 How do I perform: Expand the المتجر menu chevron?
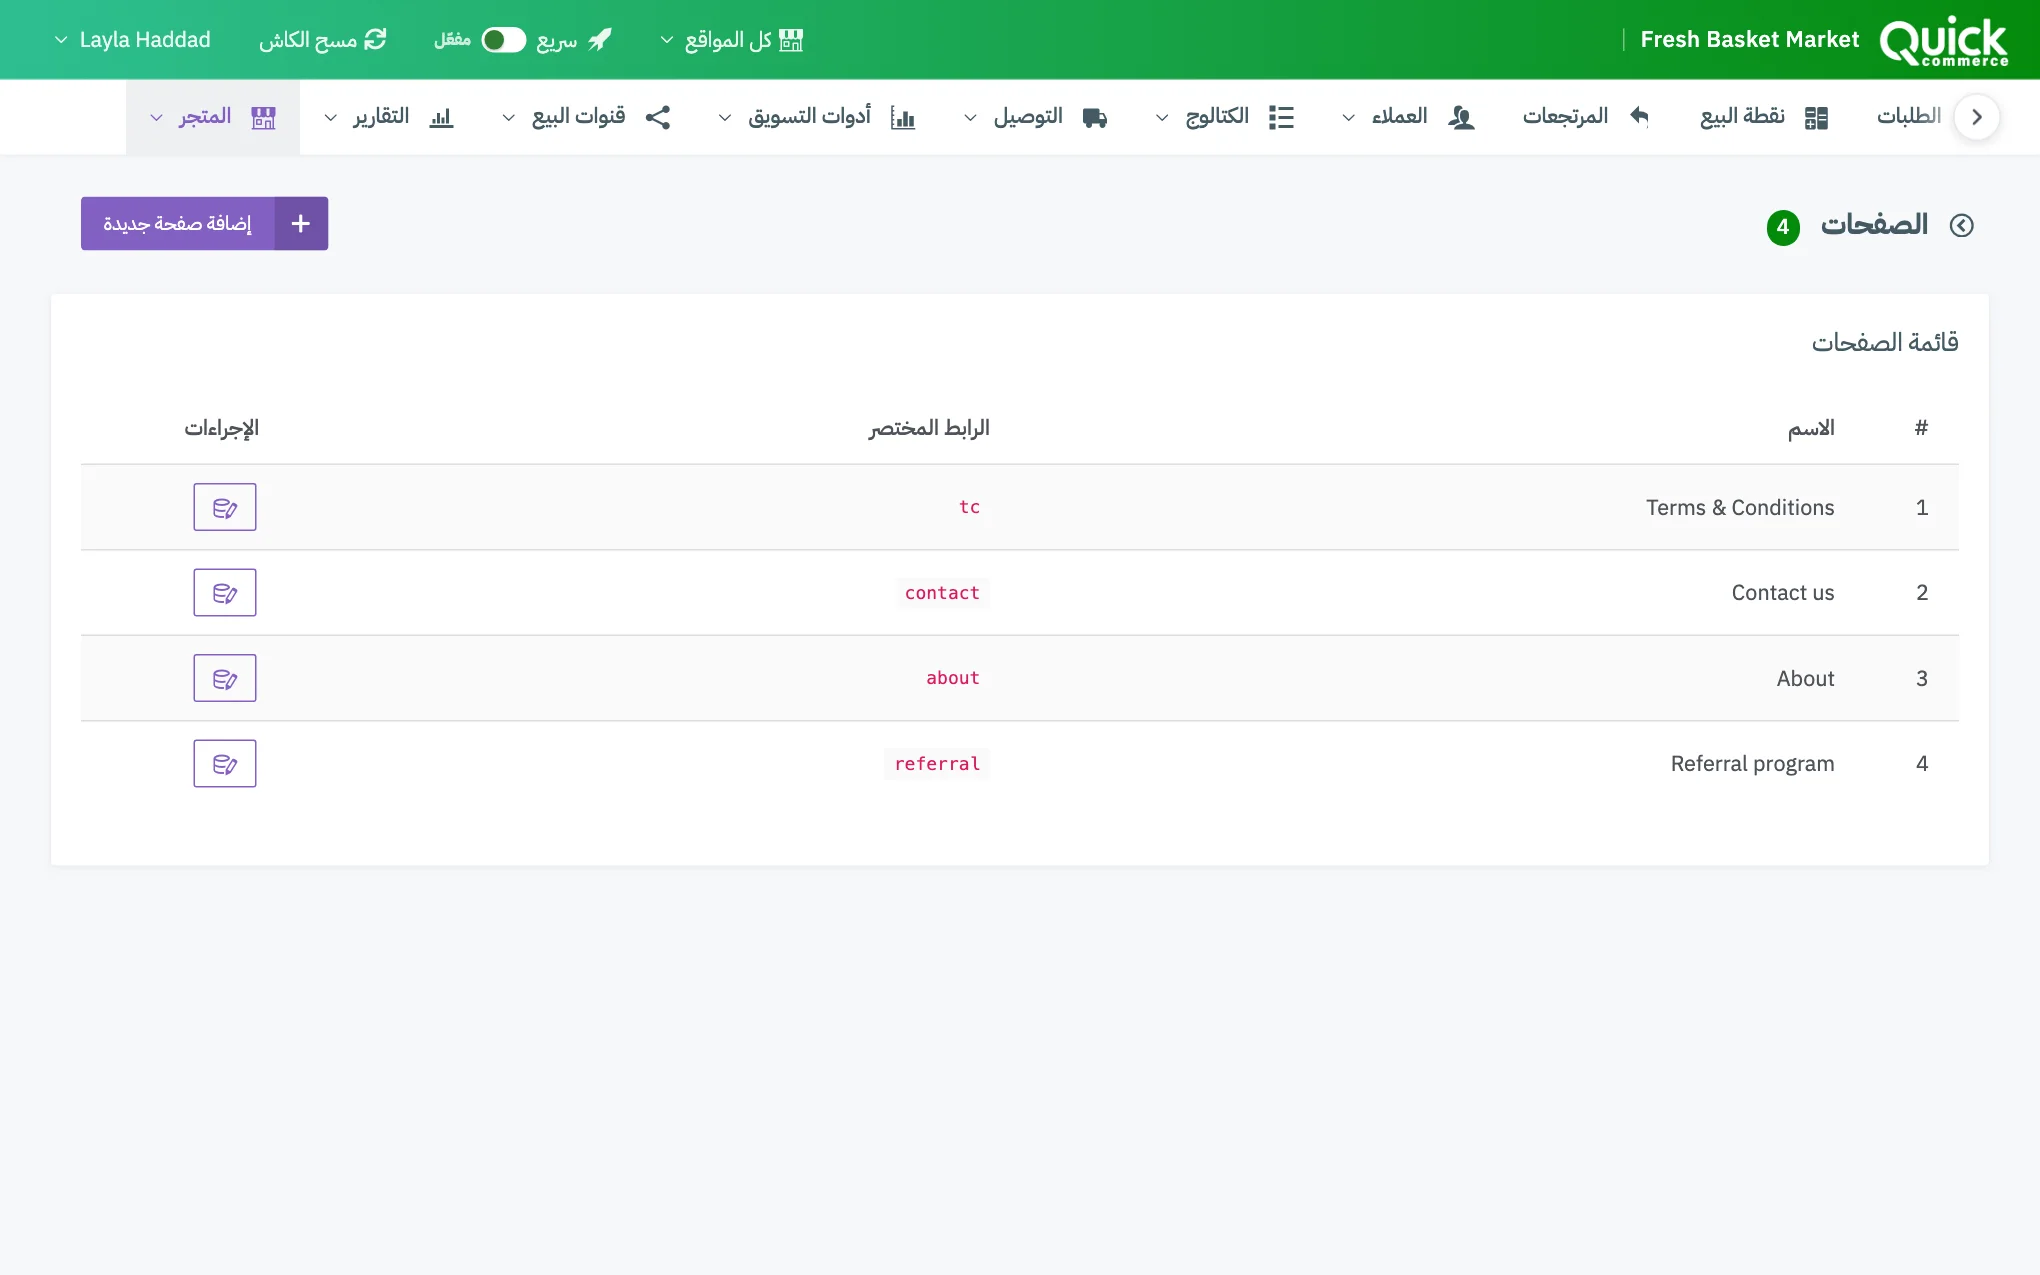(x=157, y=118)
